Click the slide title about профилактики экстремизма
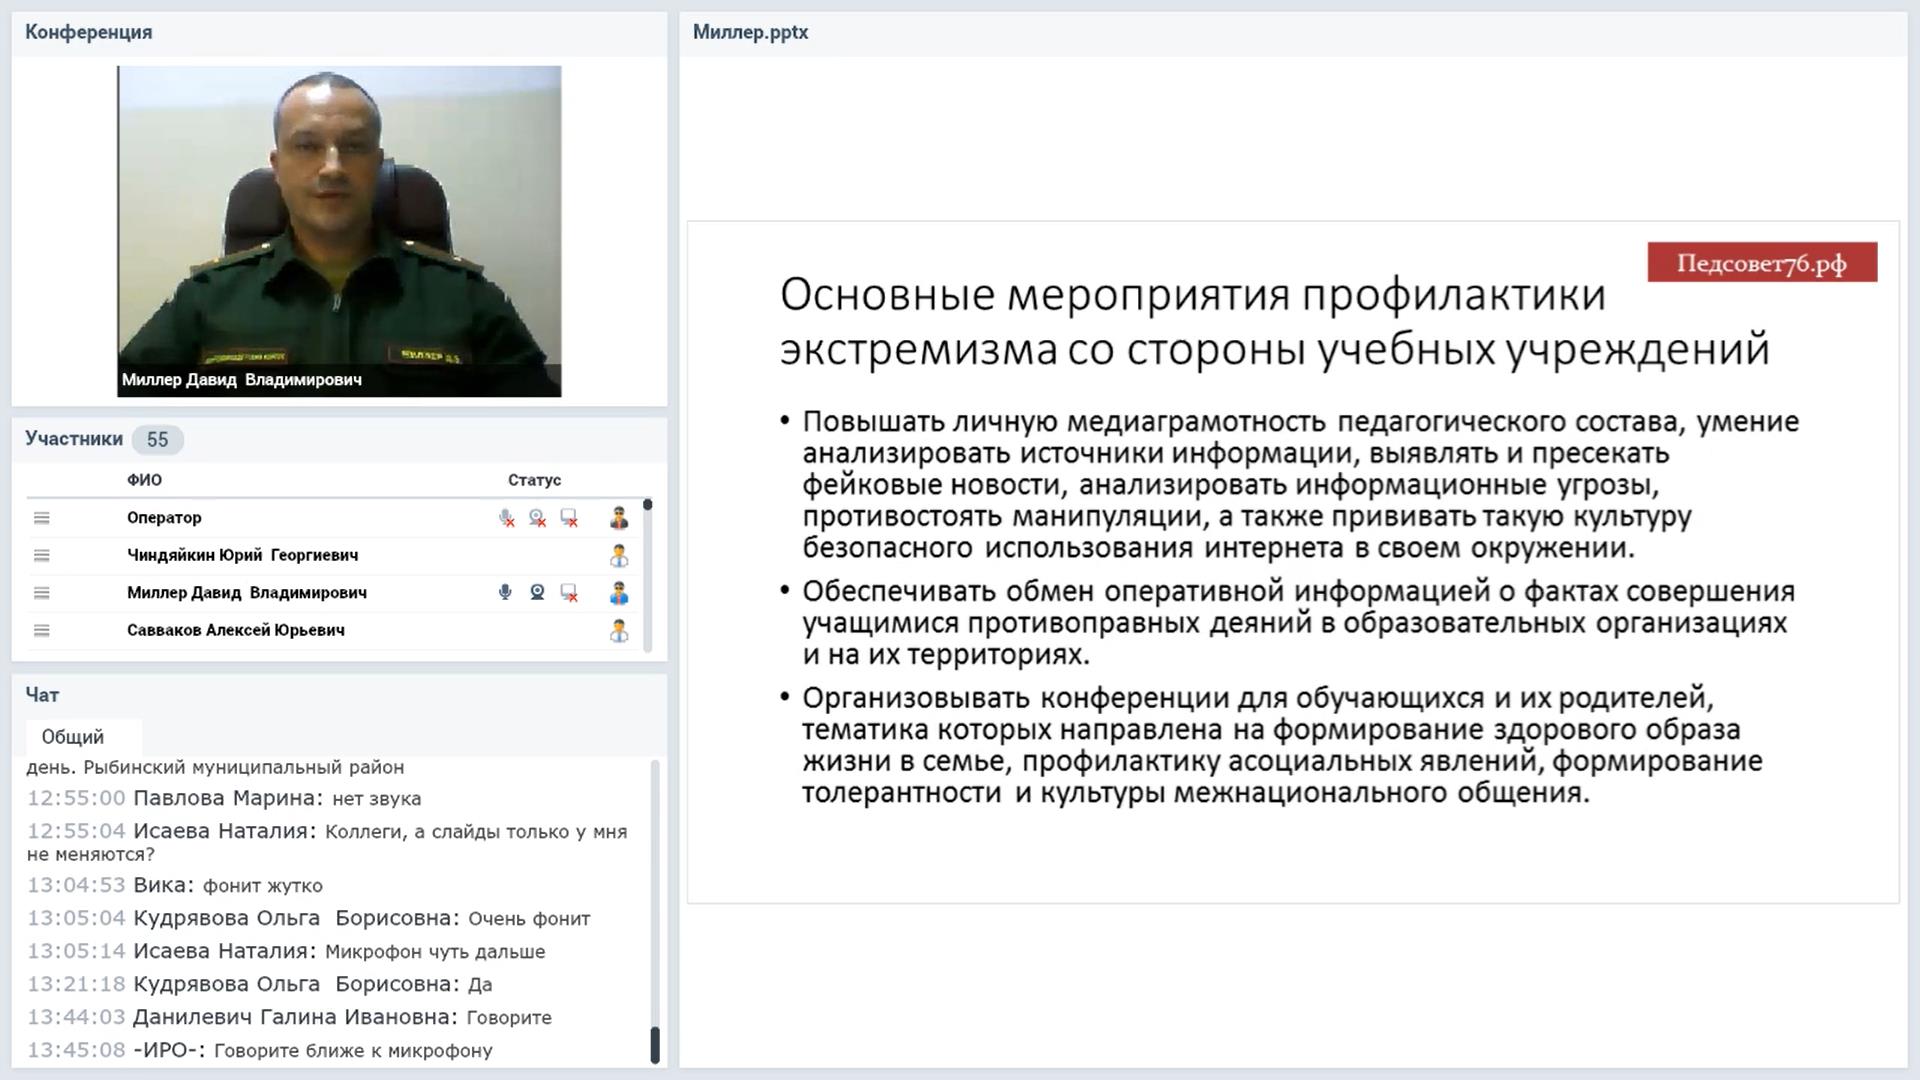Viewport: 1920px width, 1080px height. click(x=1275, y=322)
